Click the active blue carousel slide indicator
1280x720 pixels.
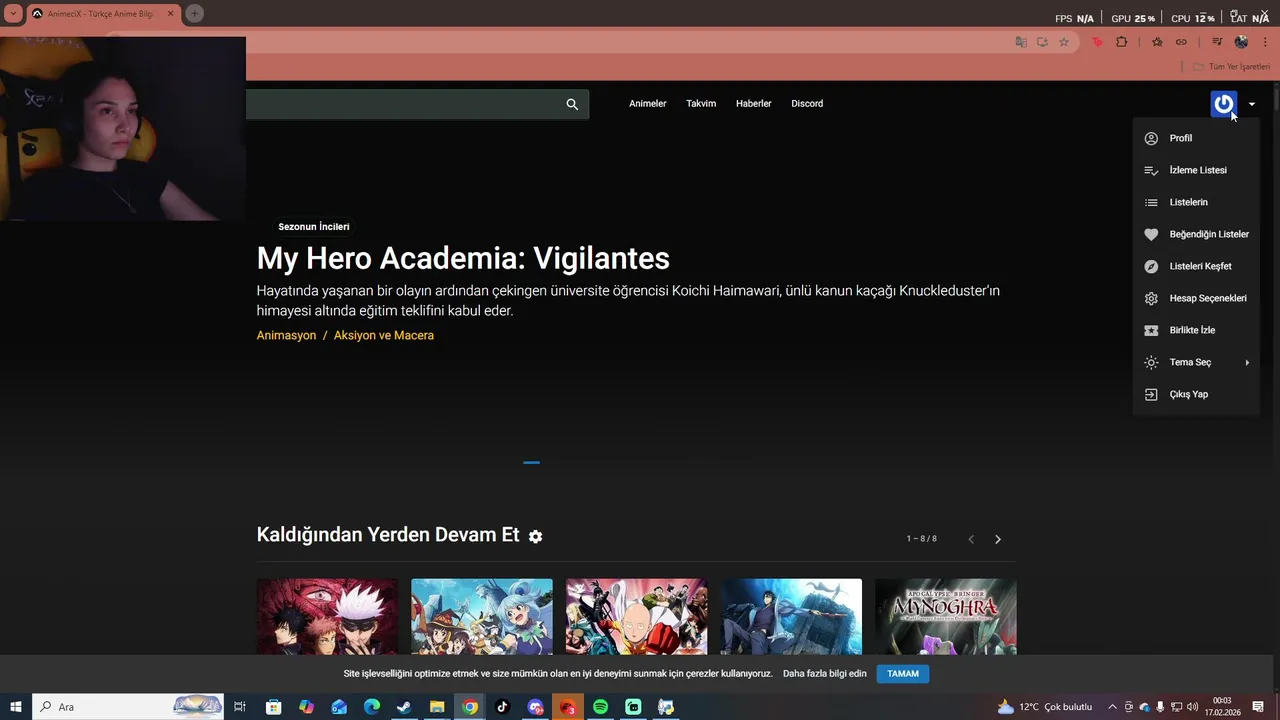tap(531, 462)
